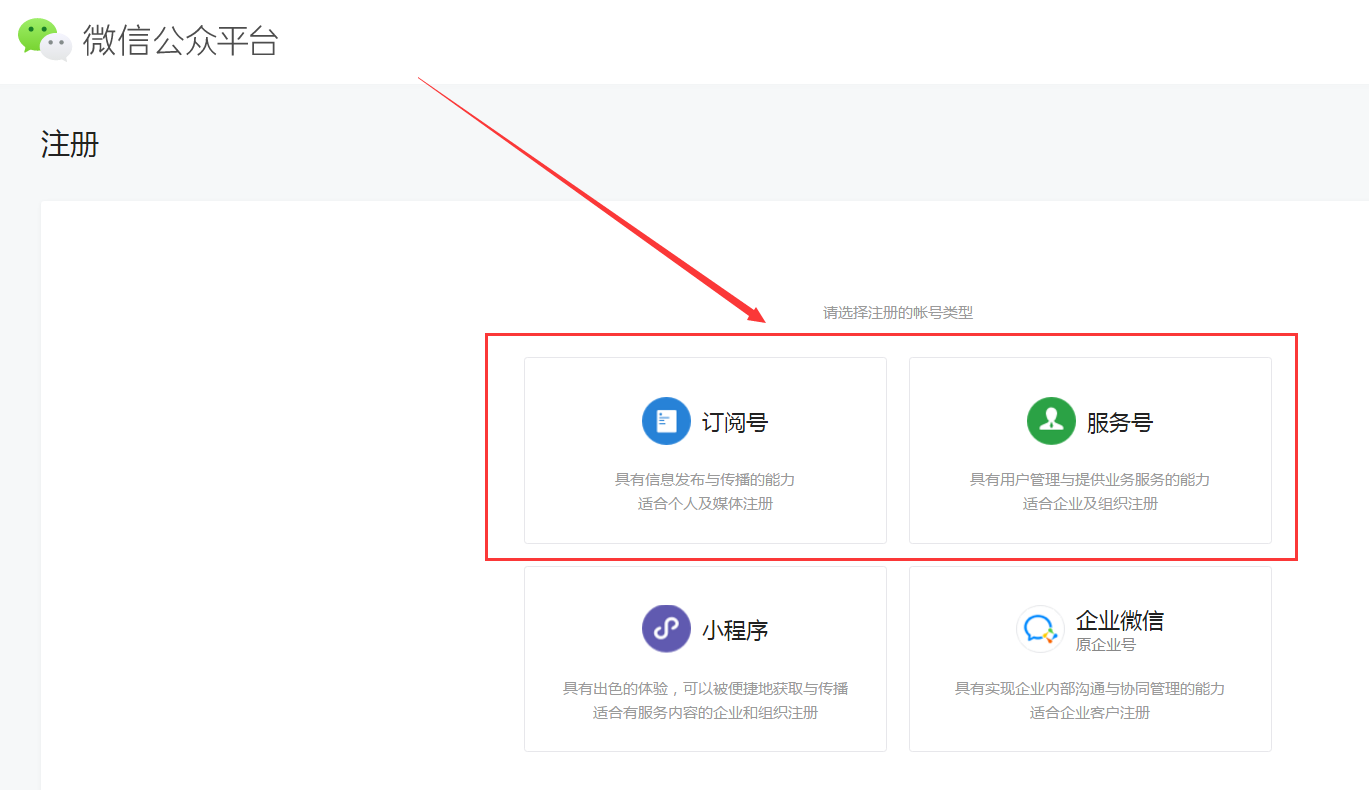Click the blue 订阅号 icon
Image resolution: width=1369 pixels, height=790 pixels.
[666, 421]
